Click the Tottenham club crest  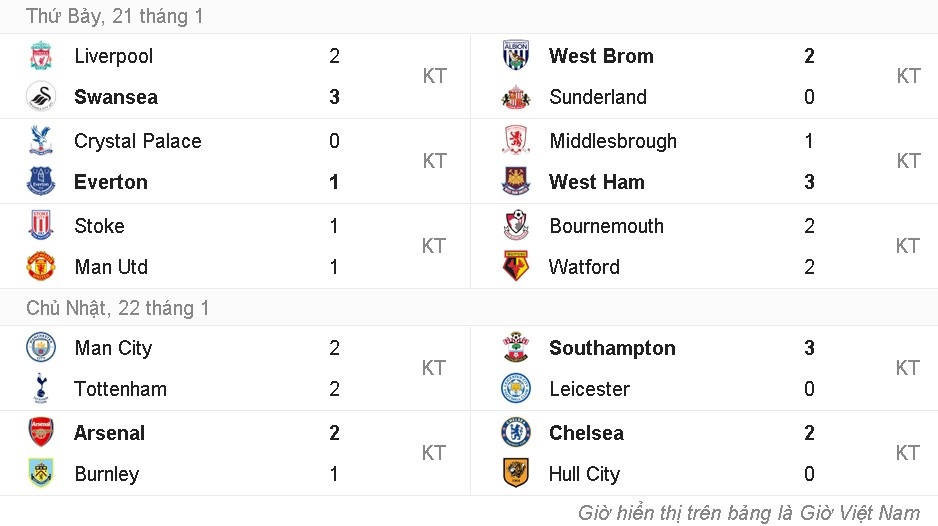(41, 389)
